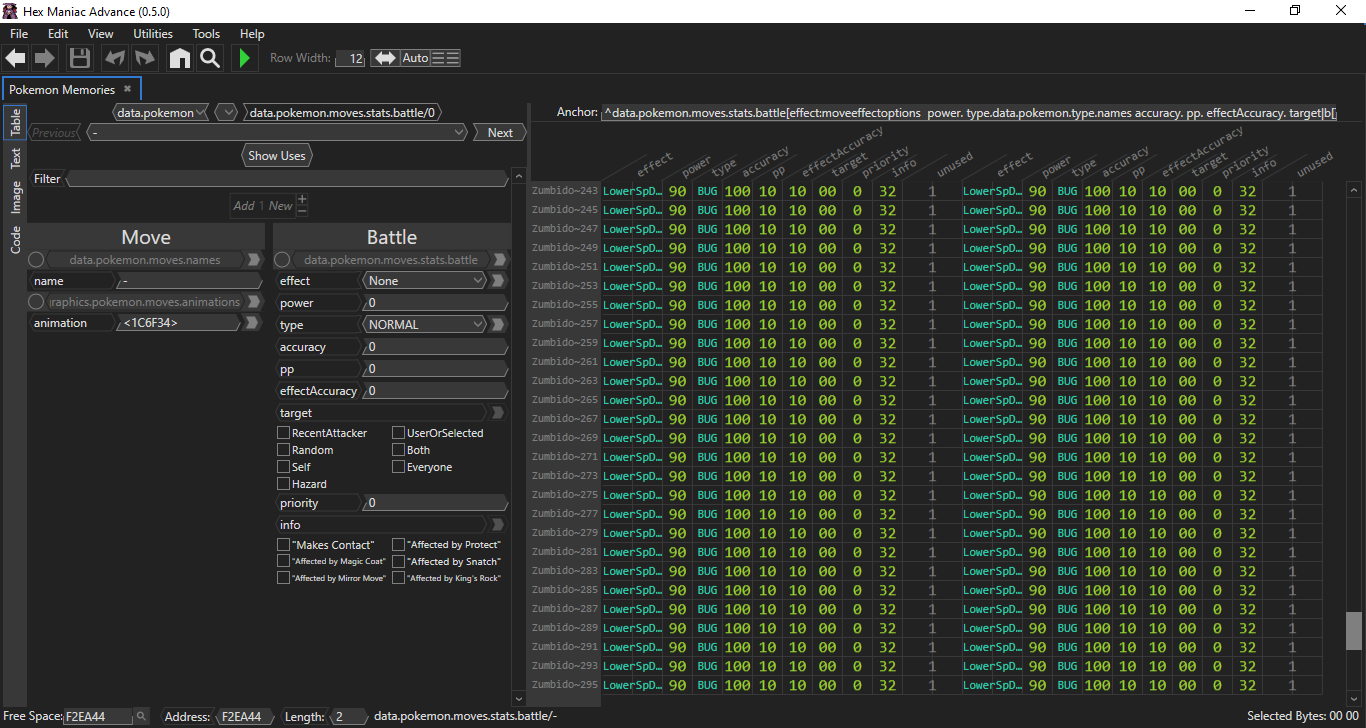The width and height of the screenshot is (1366, 728).
Task: Click the Show Uses button
Action: [277, 156]
